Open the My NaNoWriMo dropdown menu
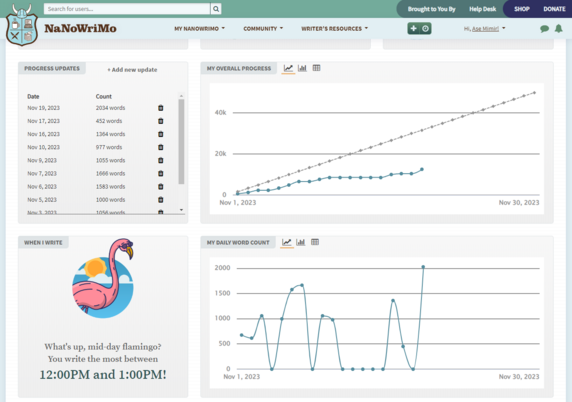Image resolution: width=572 pixels, height=402 pixels. 200,28
